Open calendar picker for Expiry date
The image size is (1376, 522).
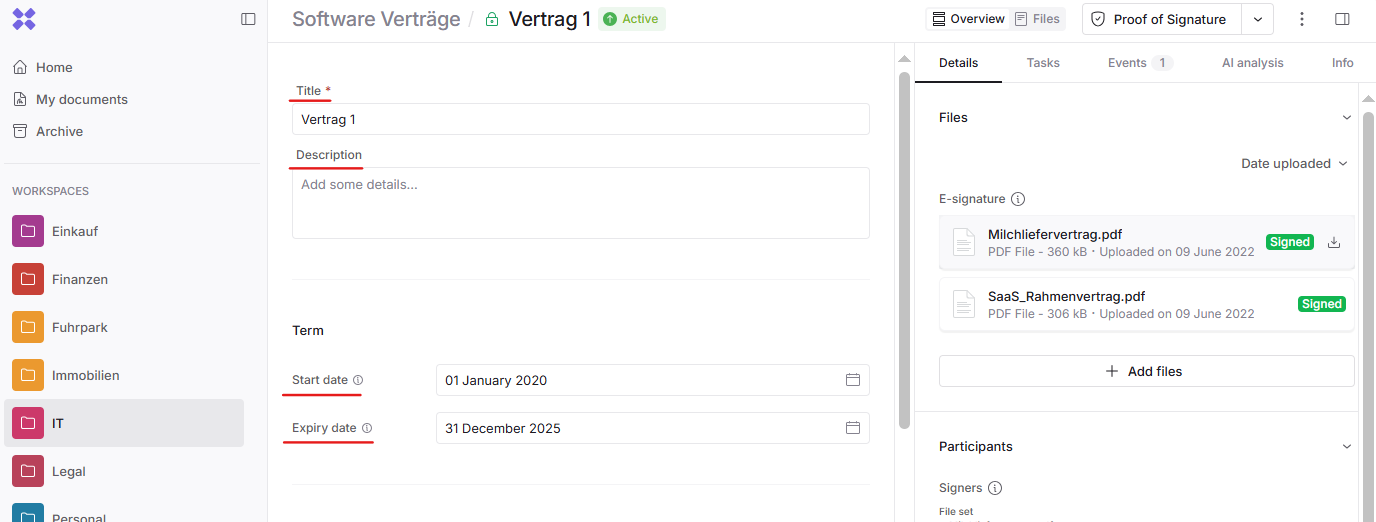coord(853,428)
